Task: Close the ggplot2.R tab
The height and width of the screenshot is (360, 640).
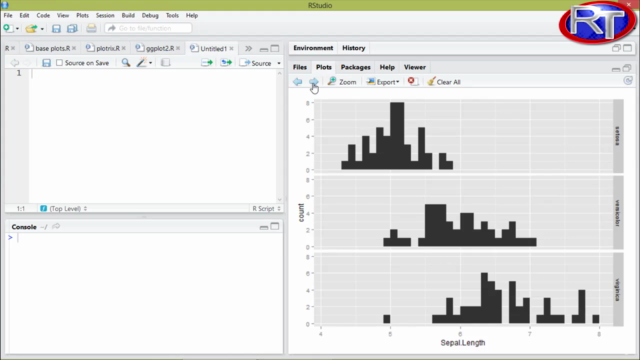Action: tap(178, 48)
